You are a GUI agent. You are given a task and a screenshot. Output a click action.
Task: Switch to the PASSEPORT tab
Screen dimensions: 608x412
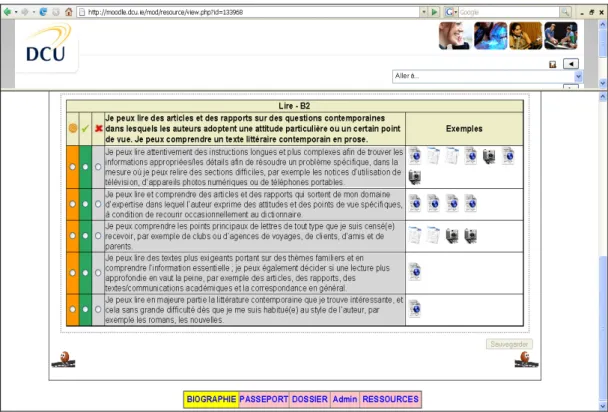(x=264, y=399)
